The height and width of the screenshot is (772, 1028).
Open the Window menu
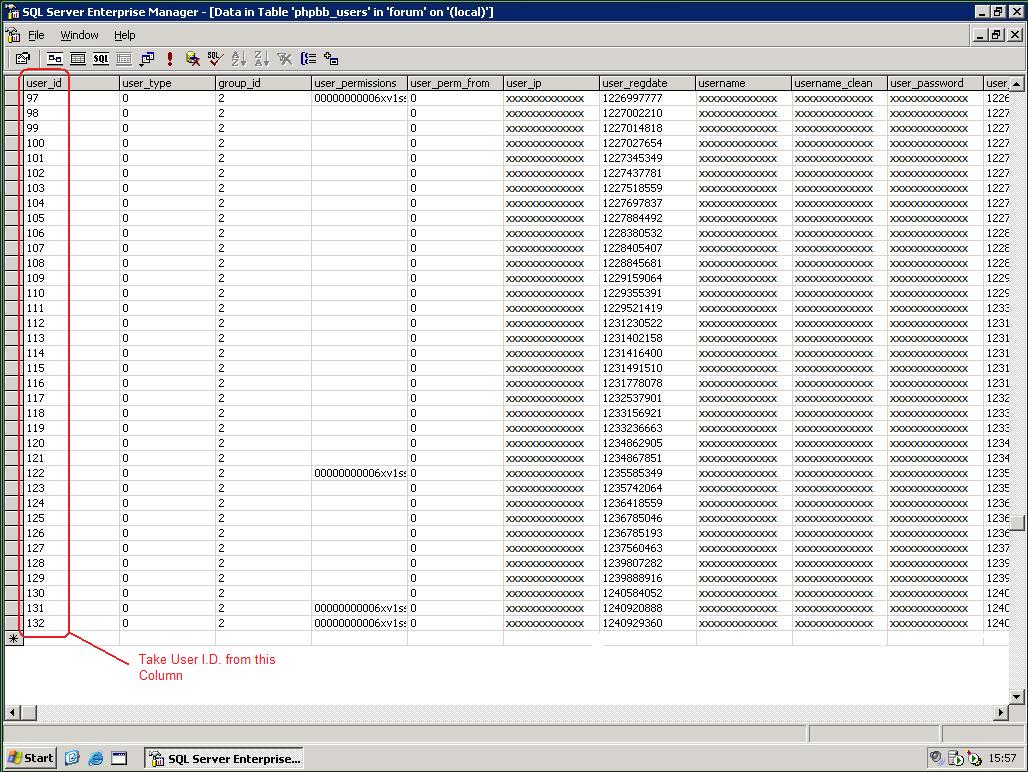point(79,35)
